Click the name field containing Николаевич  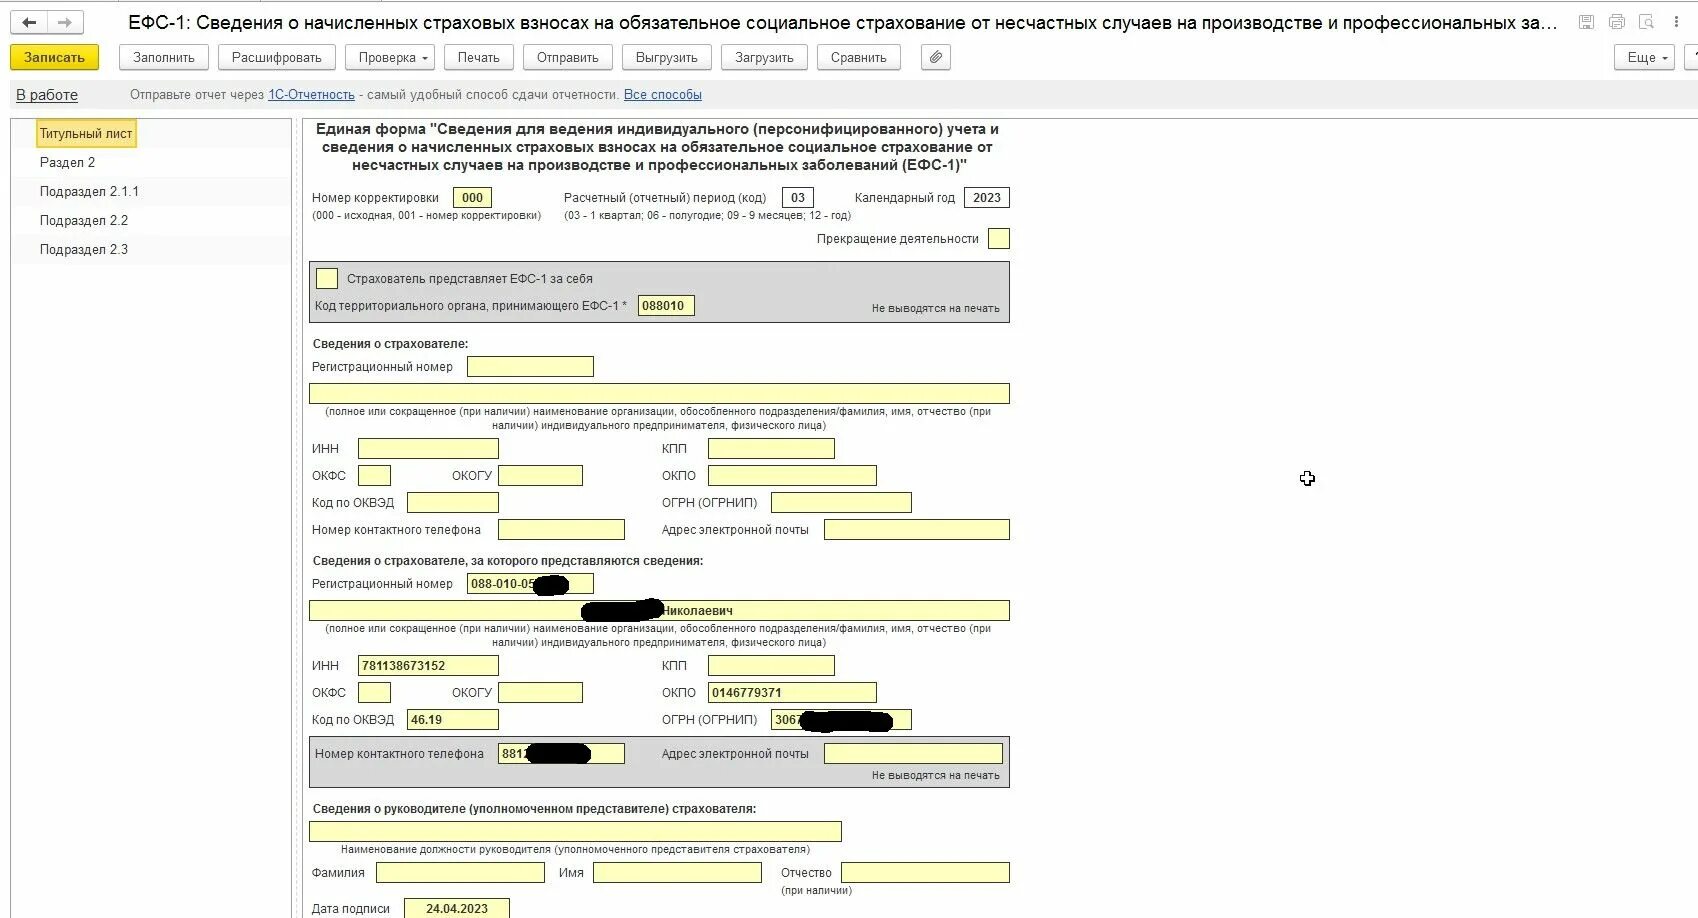tap(659, 611)
